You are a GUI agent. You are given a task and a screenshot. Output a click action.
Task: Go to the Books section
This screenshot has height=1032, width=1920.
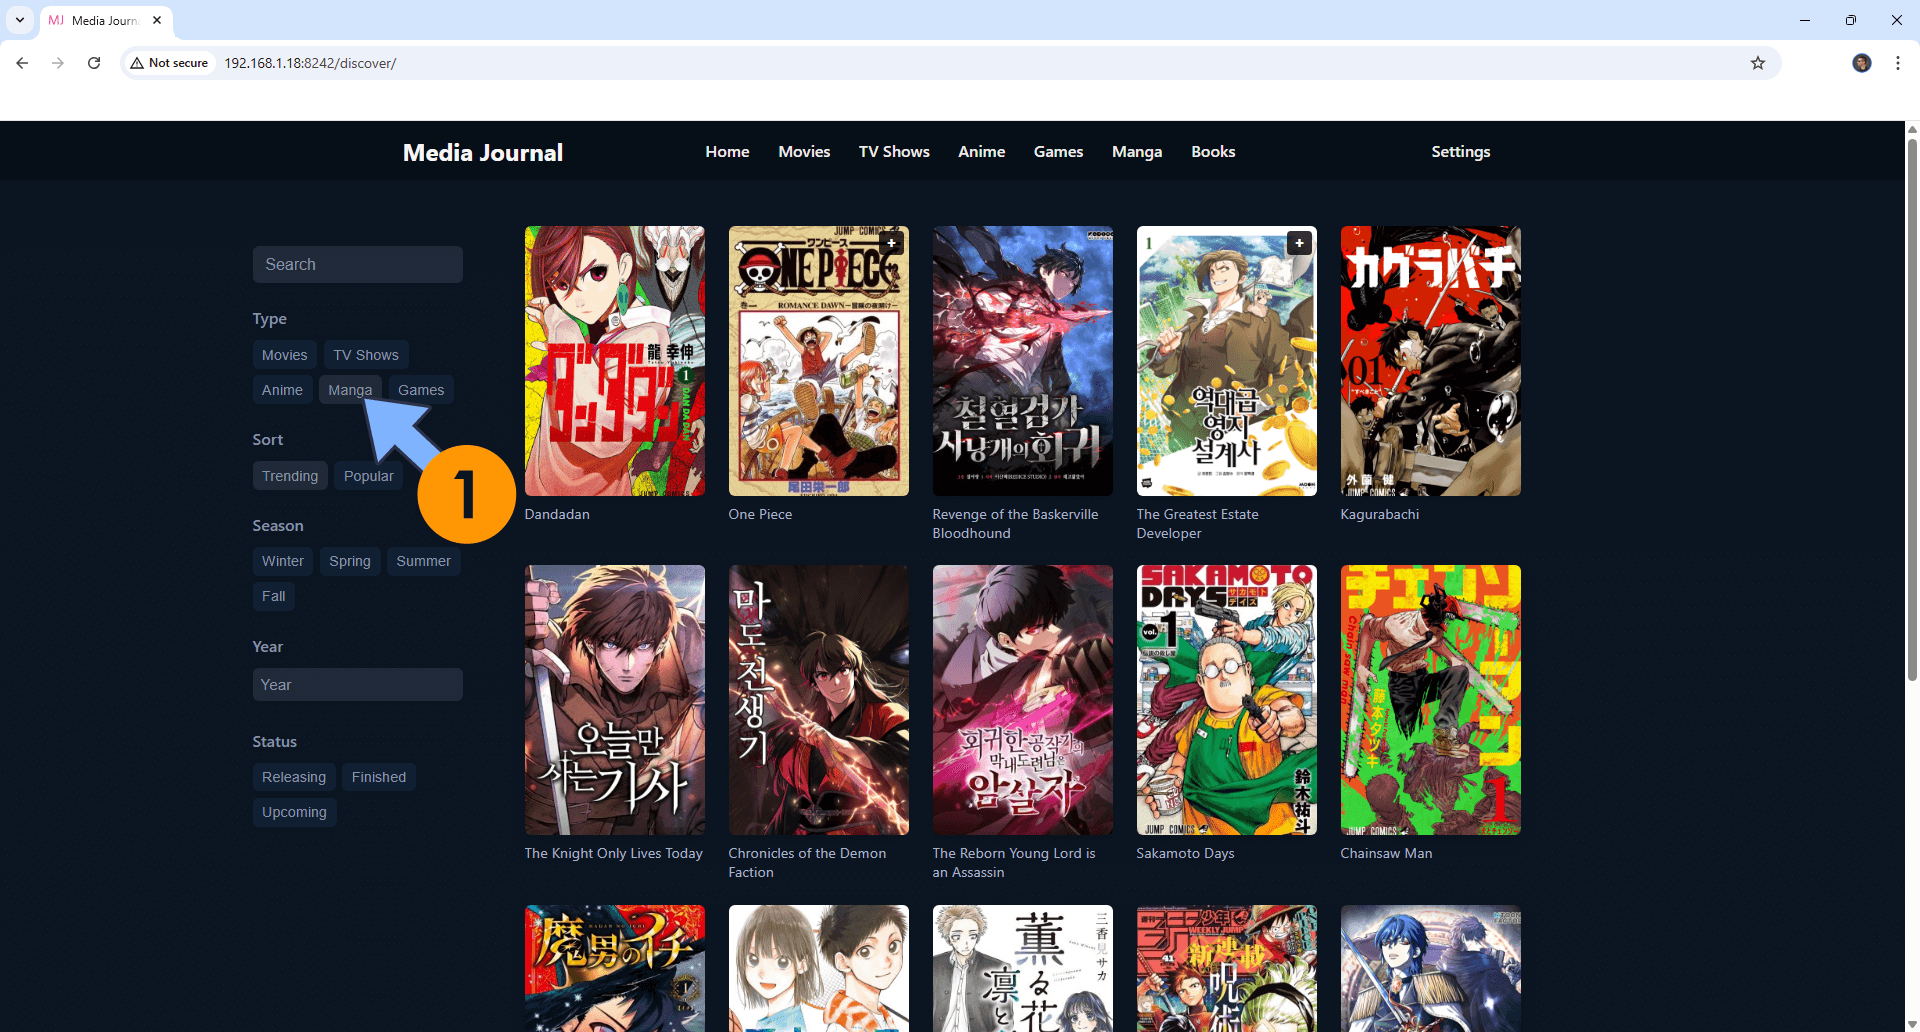coord(1212,152)
